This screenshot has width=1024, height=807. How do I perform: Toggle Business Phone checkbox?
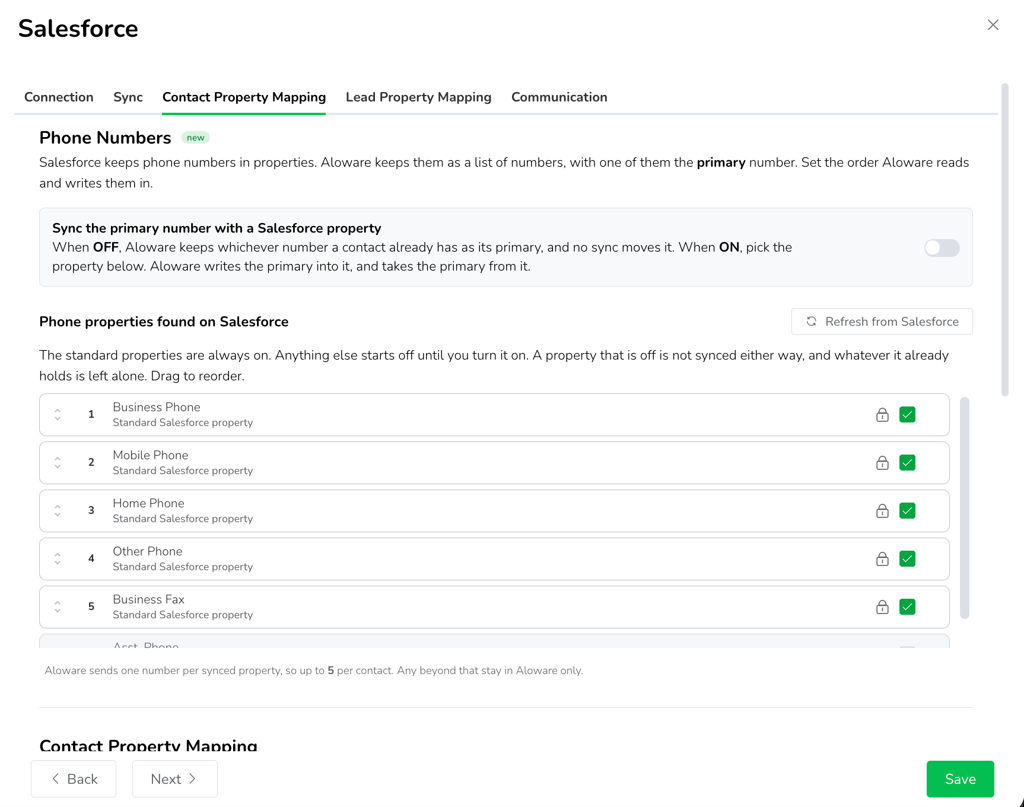click(907, 415)
